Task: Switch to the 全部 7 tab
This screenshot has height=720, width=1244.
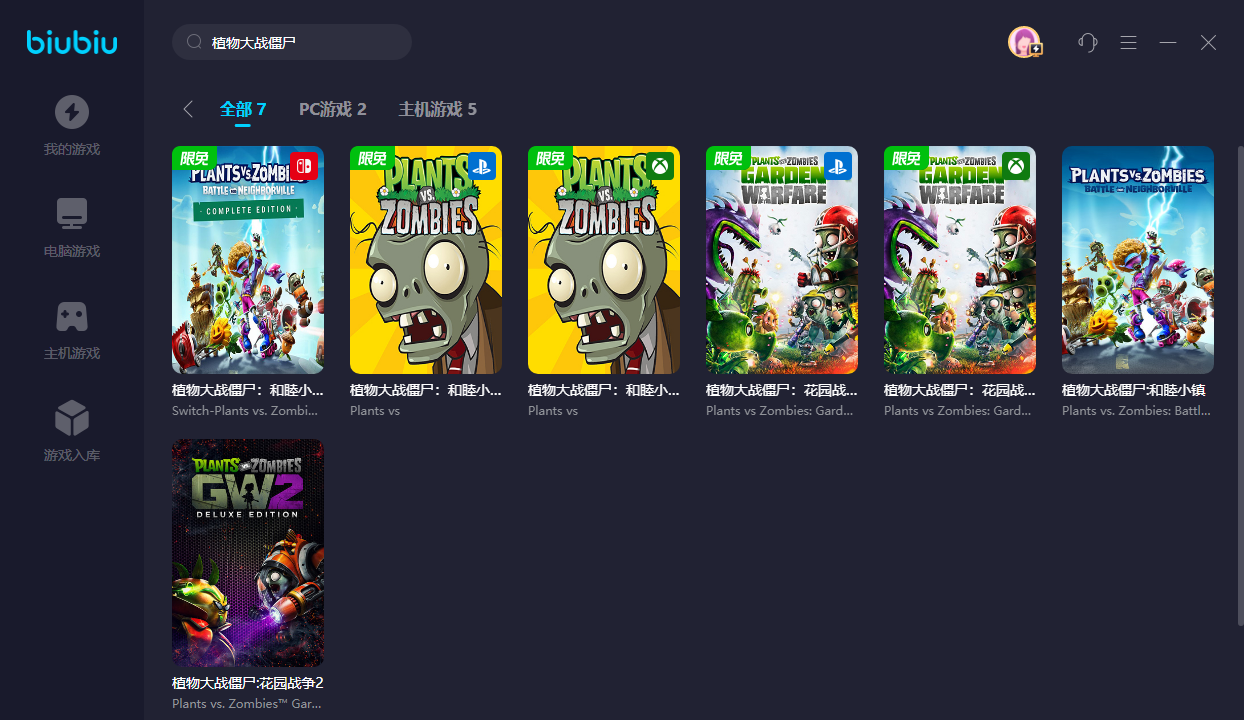Action: (243, 109)
